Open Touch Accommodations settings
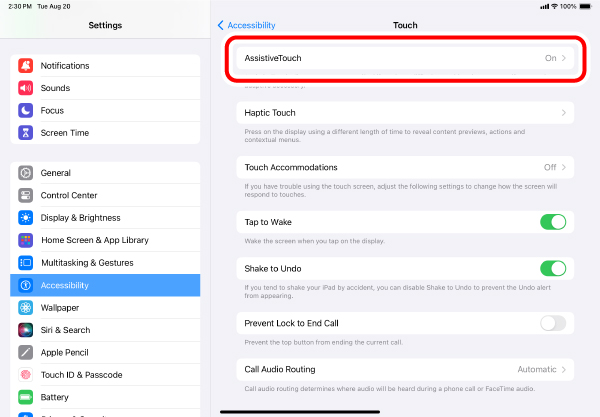 click(405, 167)
